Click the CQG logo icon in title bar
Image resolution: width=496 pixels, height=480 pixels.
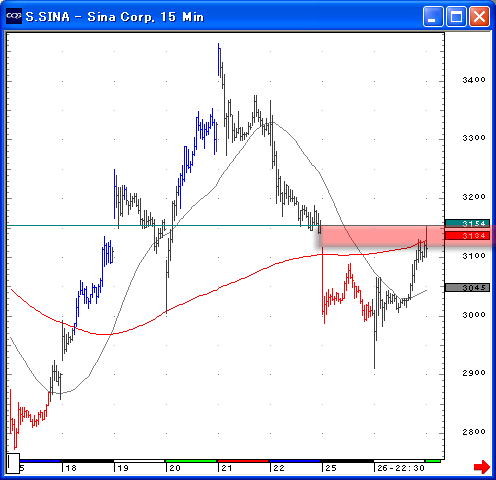pyautogui.click(x=14, y=16)
